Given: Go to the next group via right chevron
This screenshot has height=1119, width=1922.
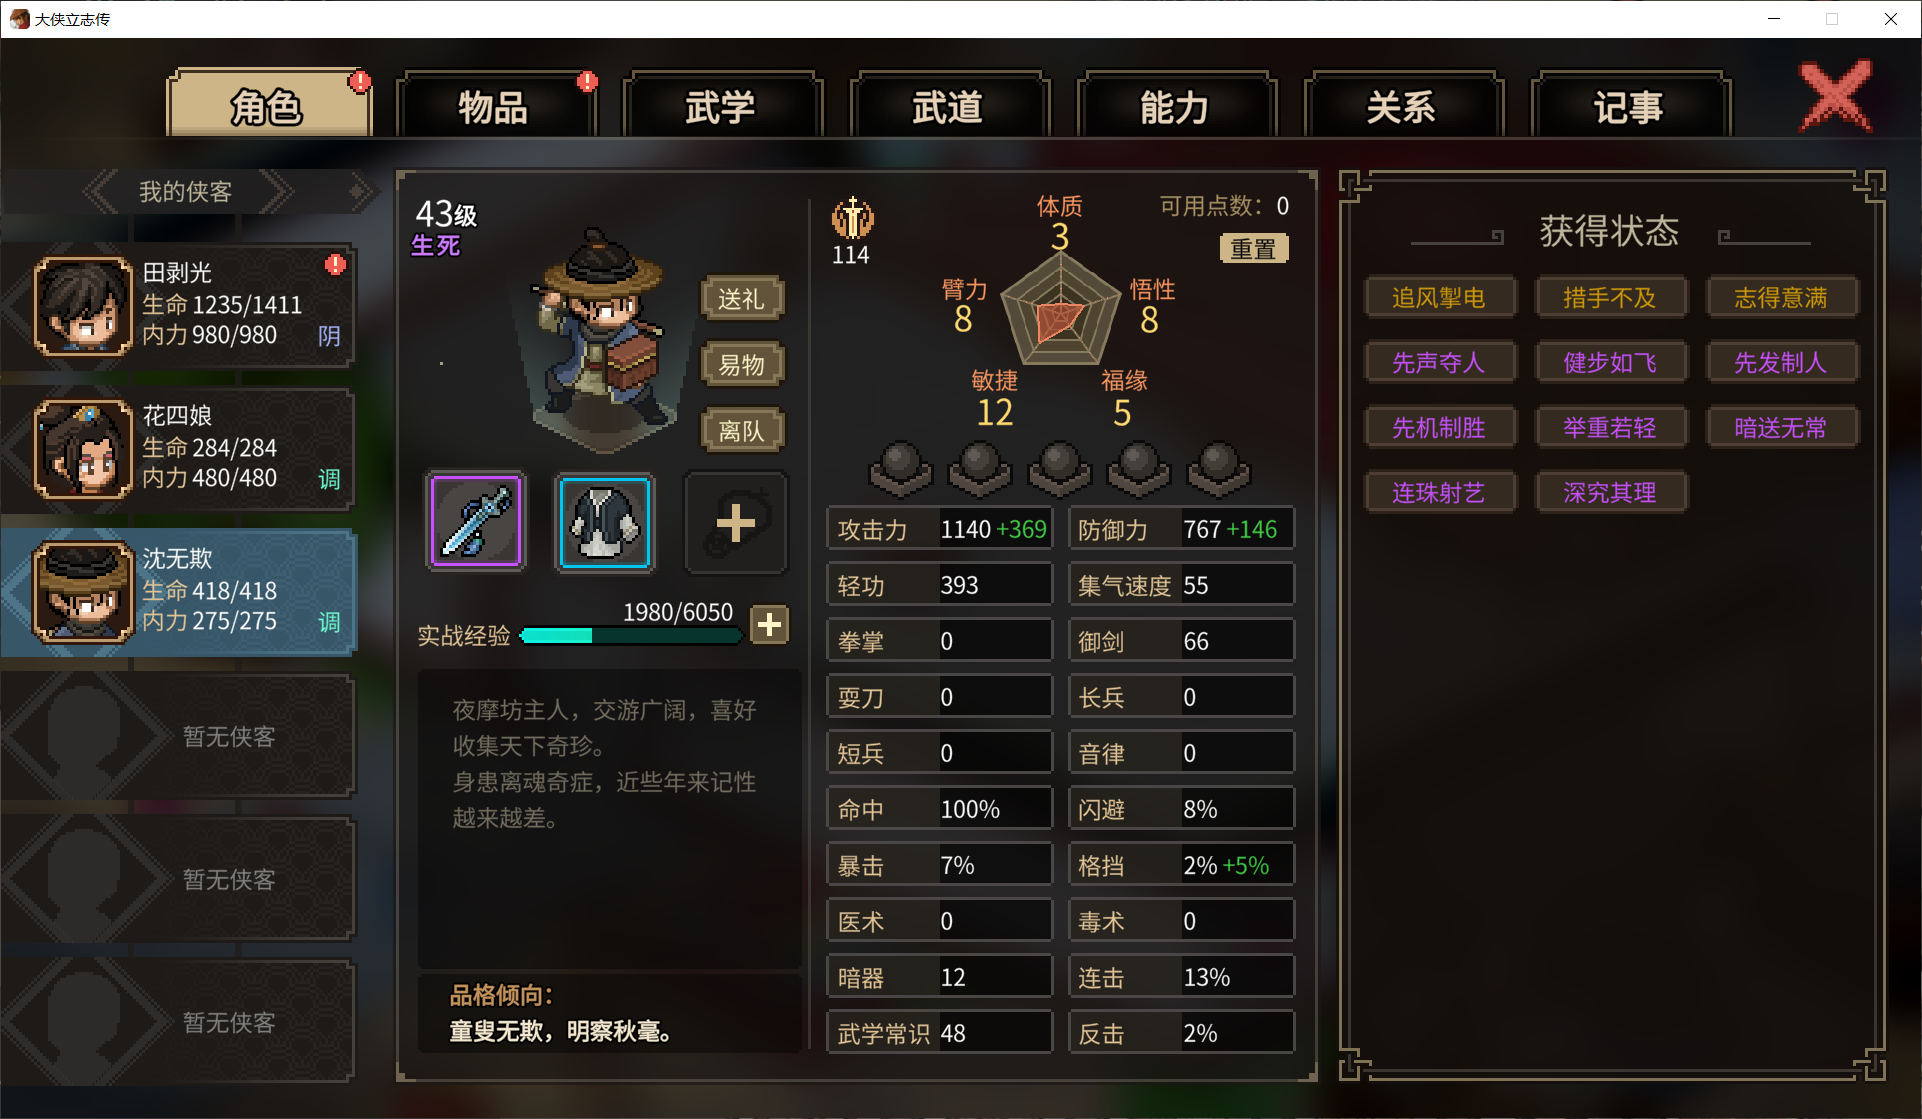Looking at the screenshot, I should click(x=277, y=192).
